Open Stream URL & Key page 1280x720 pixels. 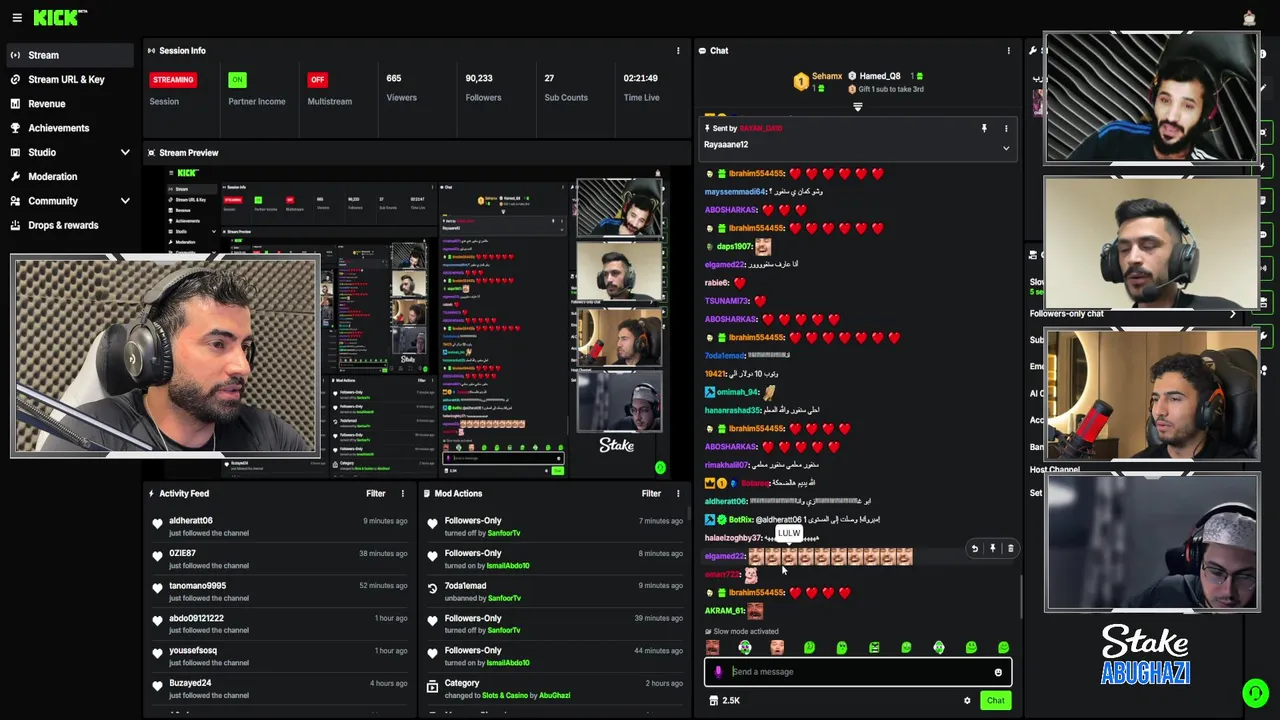click(x=68, y=80)
